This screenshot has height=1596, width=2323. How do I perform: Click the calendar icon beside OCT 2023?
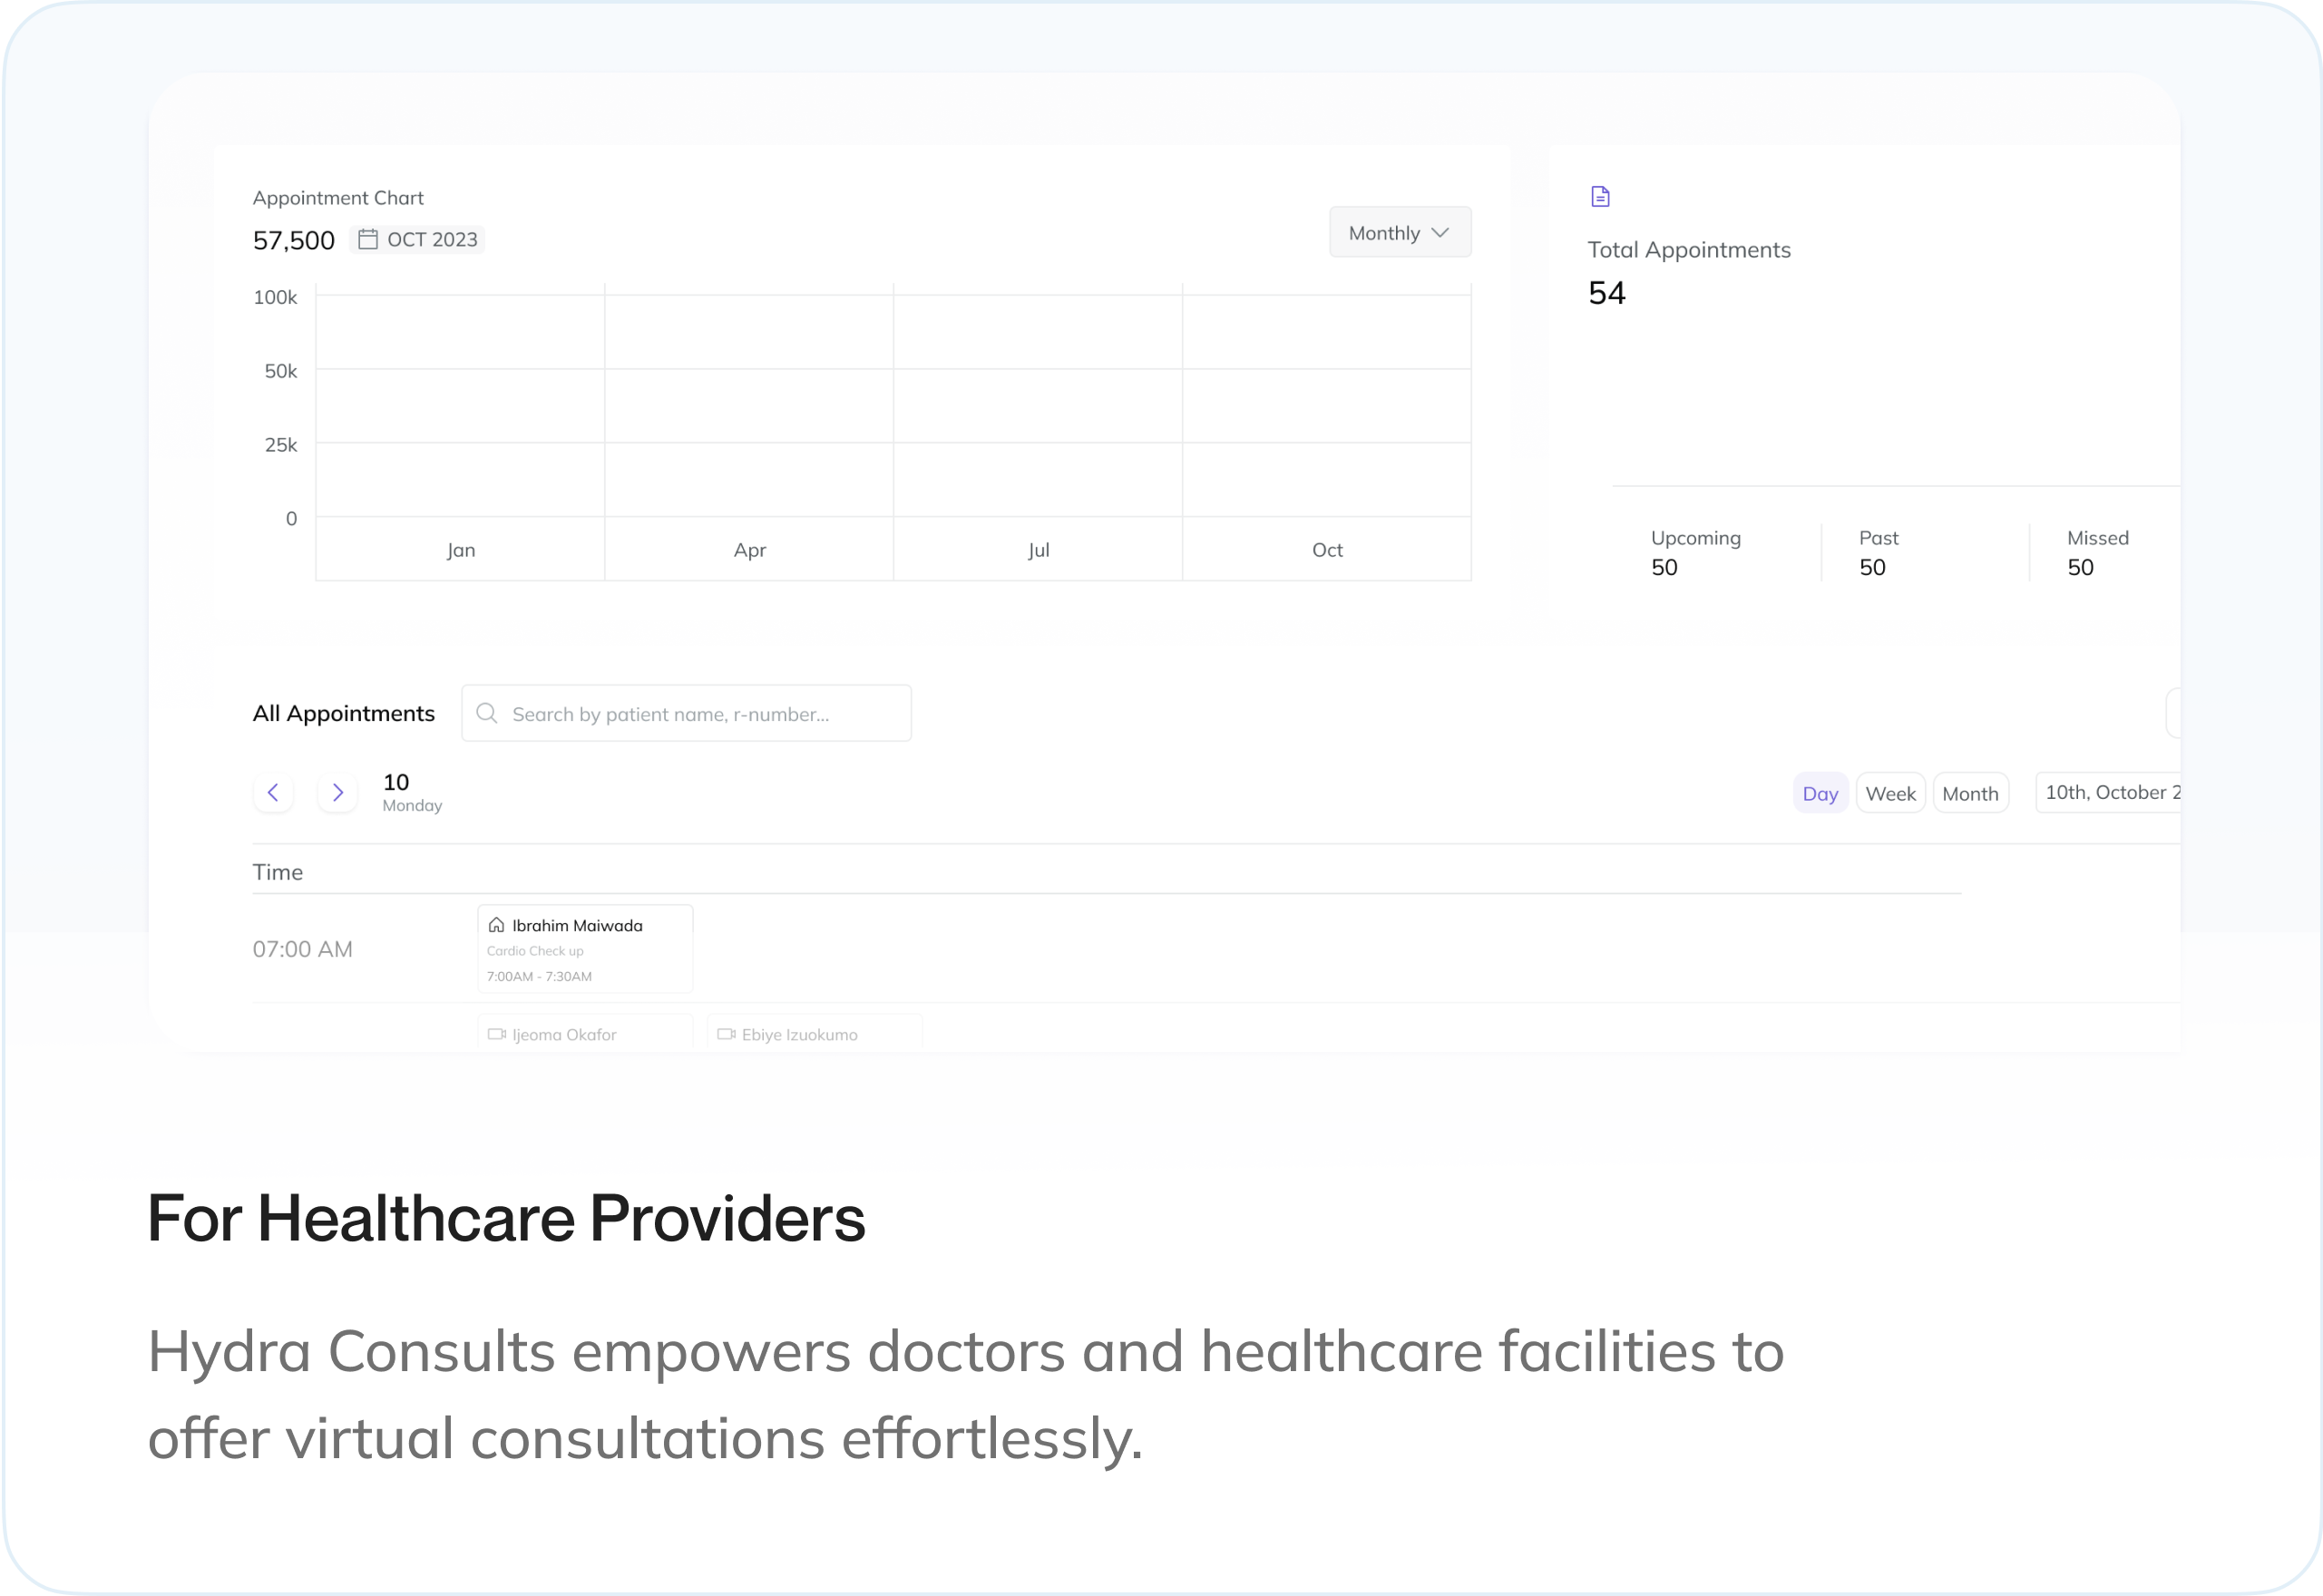click(x=368, y=239)
